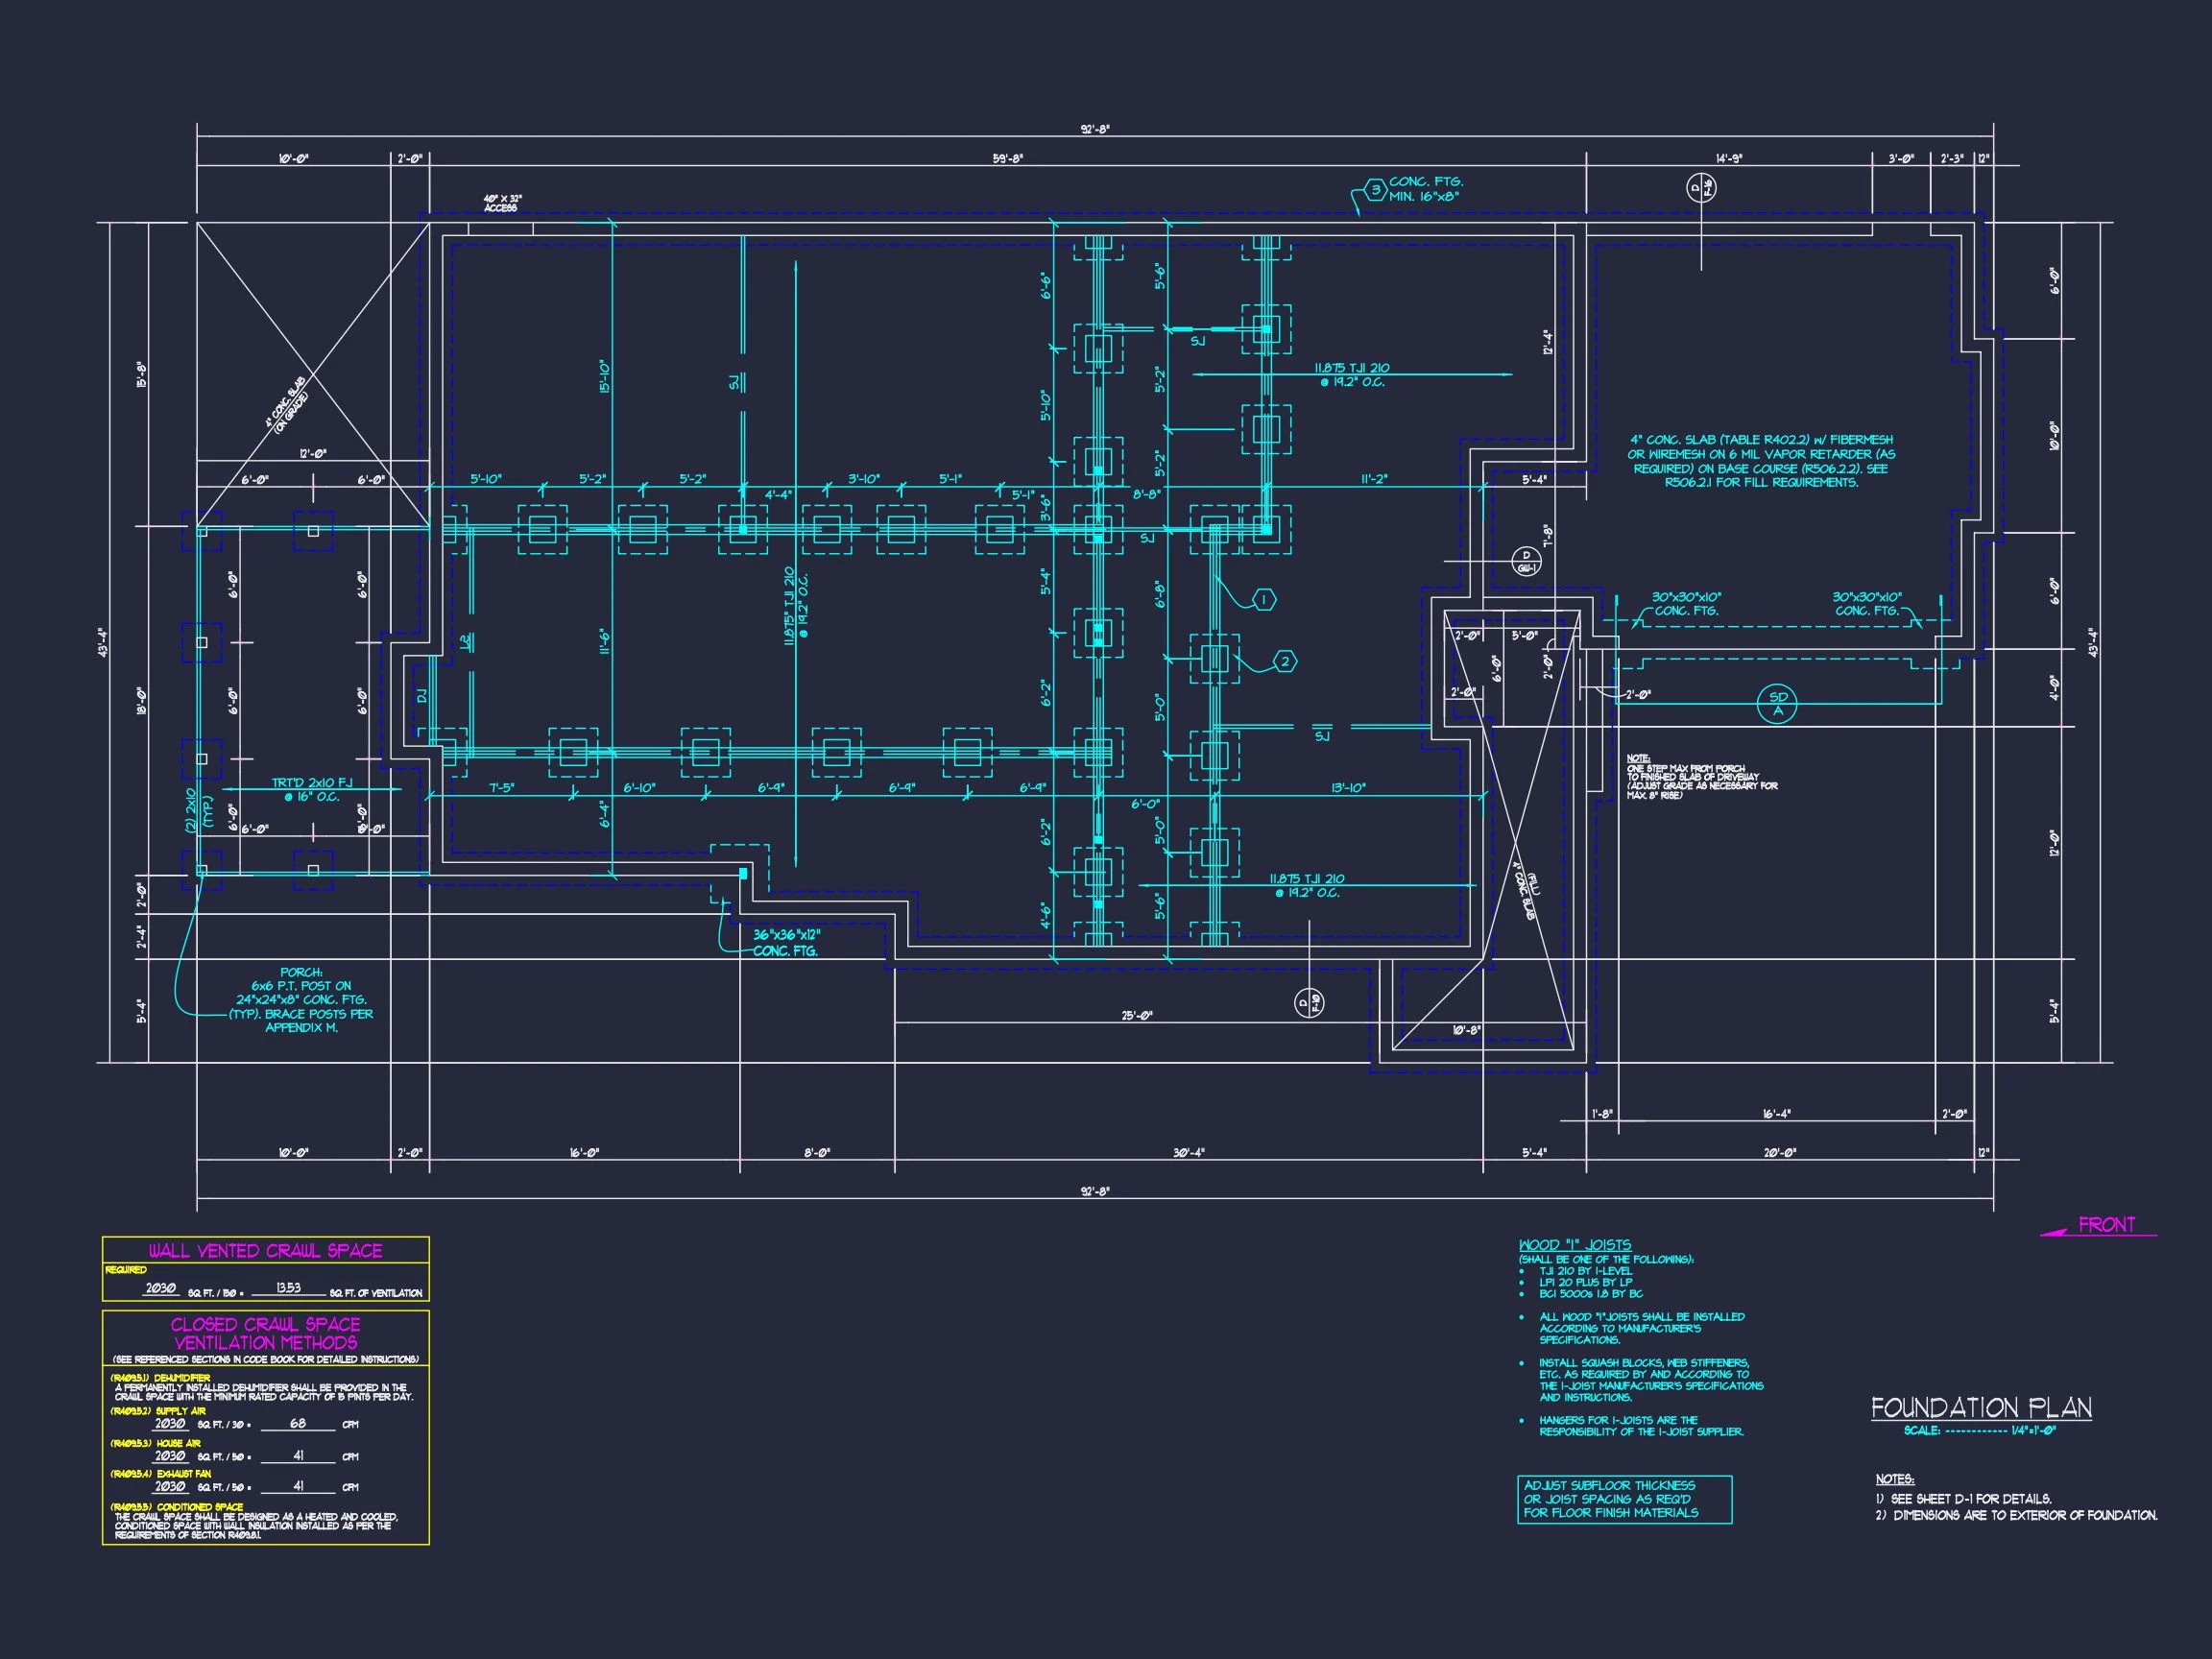Click the 48" x 32" ACCESS label
The height and width of the screenshot is (1659, 2212).
pyautogui.click(x=502, y=203)
